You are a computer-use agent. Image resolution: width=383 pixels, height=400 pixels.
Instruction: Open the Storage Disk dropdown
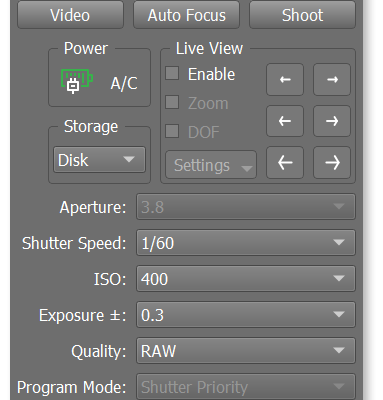(x=99, y=160)
